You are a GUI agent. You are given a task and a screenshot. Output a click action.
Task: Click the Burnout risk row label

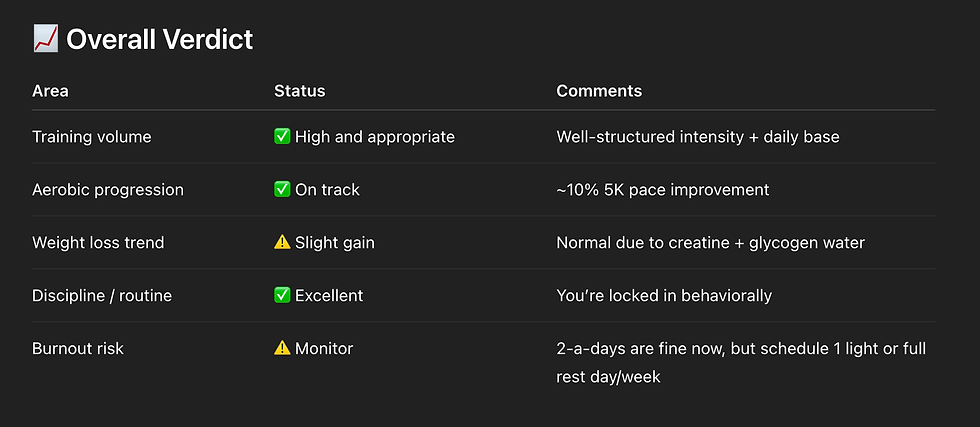coord(79,349)
